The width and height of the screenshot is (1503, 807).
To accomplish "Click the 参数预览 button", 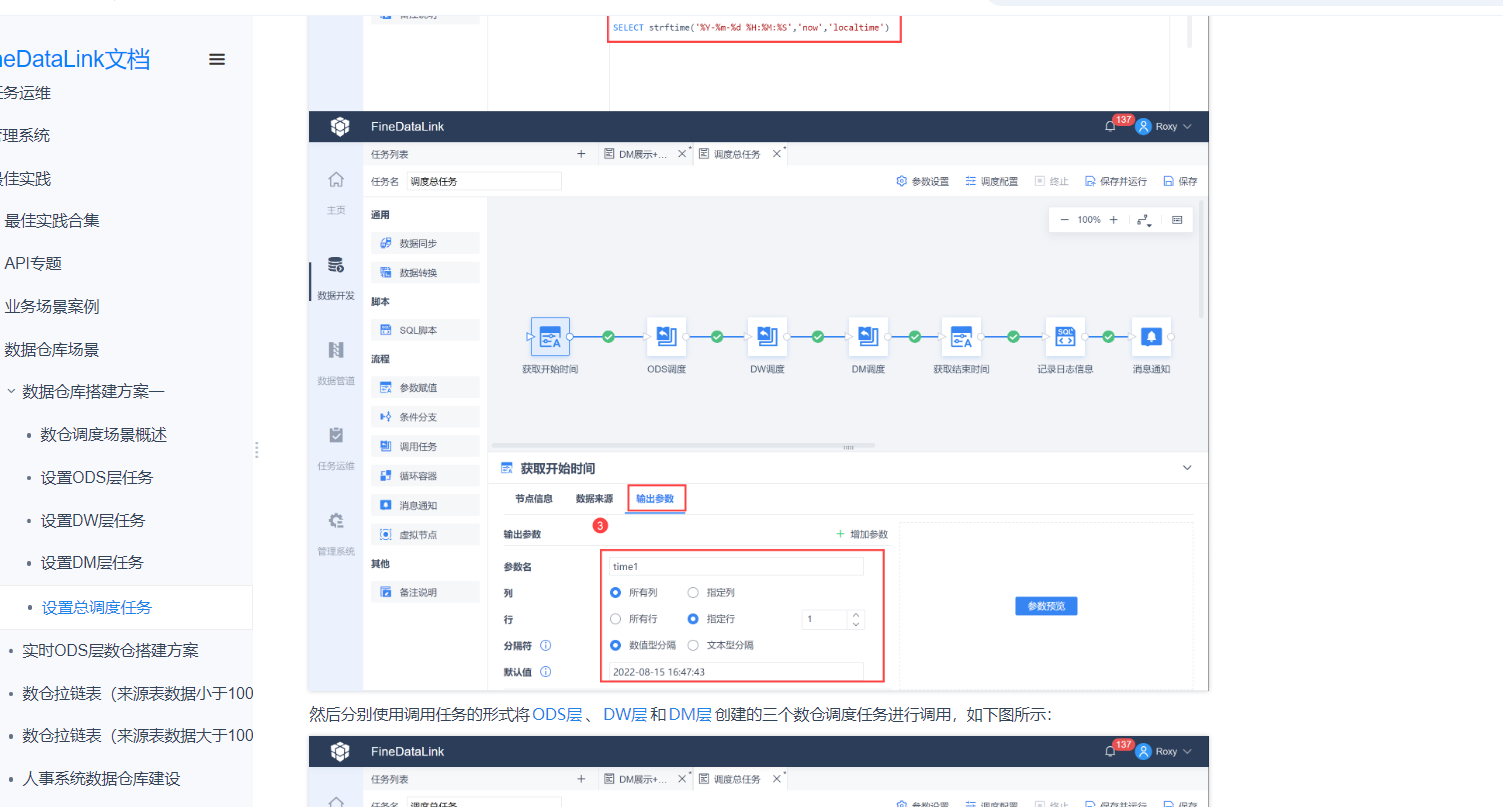I will (1045, 606).
